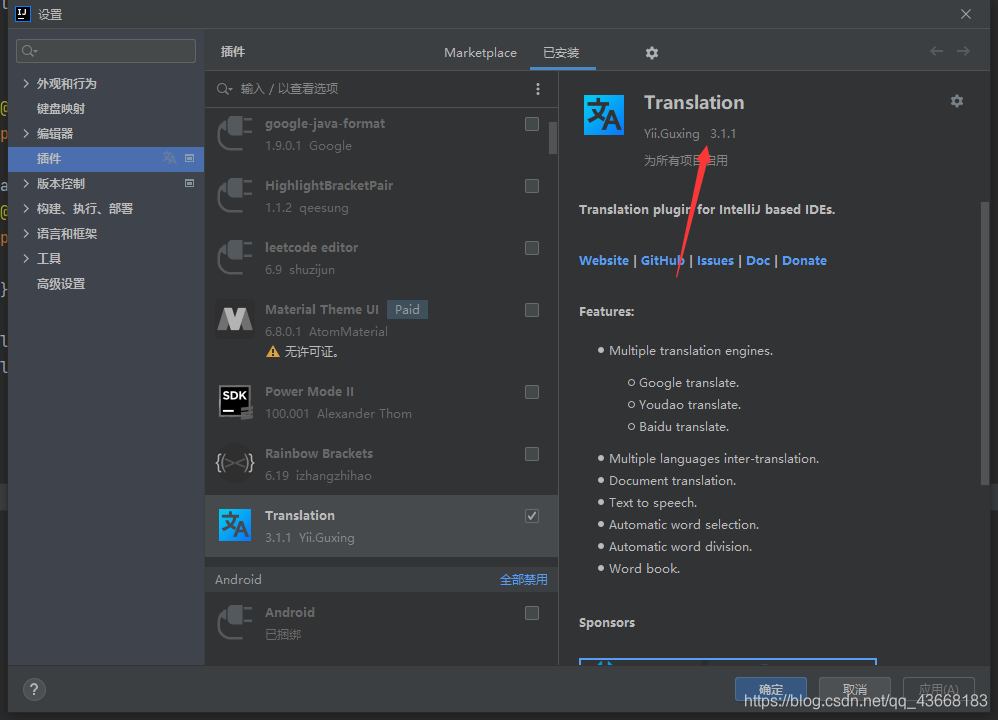Enable the Material Theme UI checkbox
The height and width of the screenshot is (720, 998).
point(532,310)
